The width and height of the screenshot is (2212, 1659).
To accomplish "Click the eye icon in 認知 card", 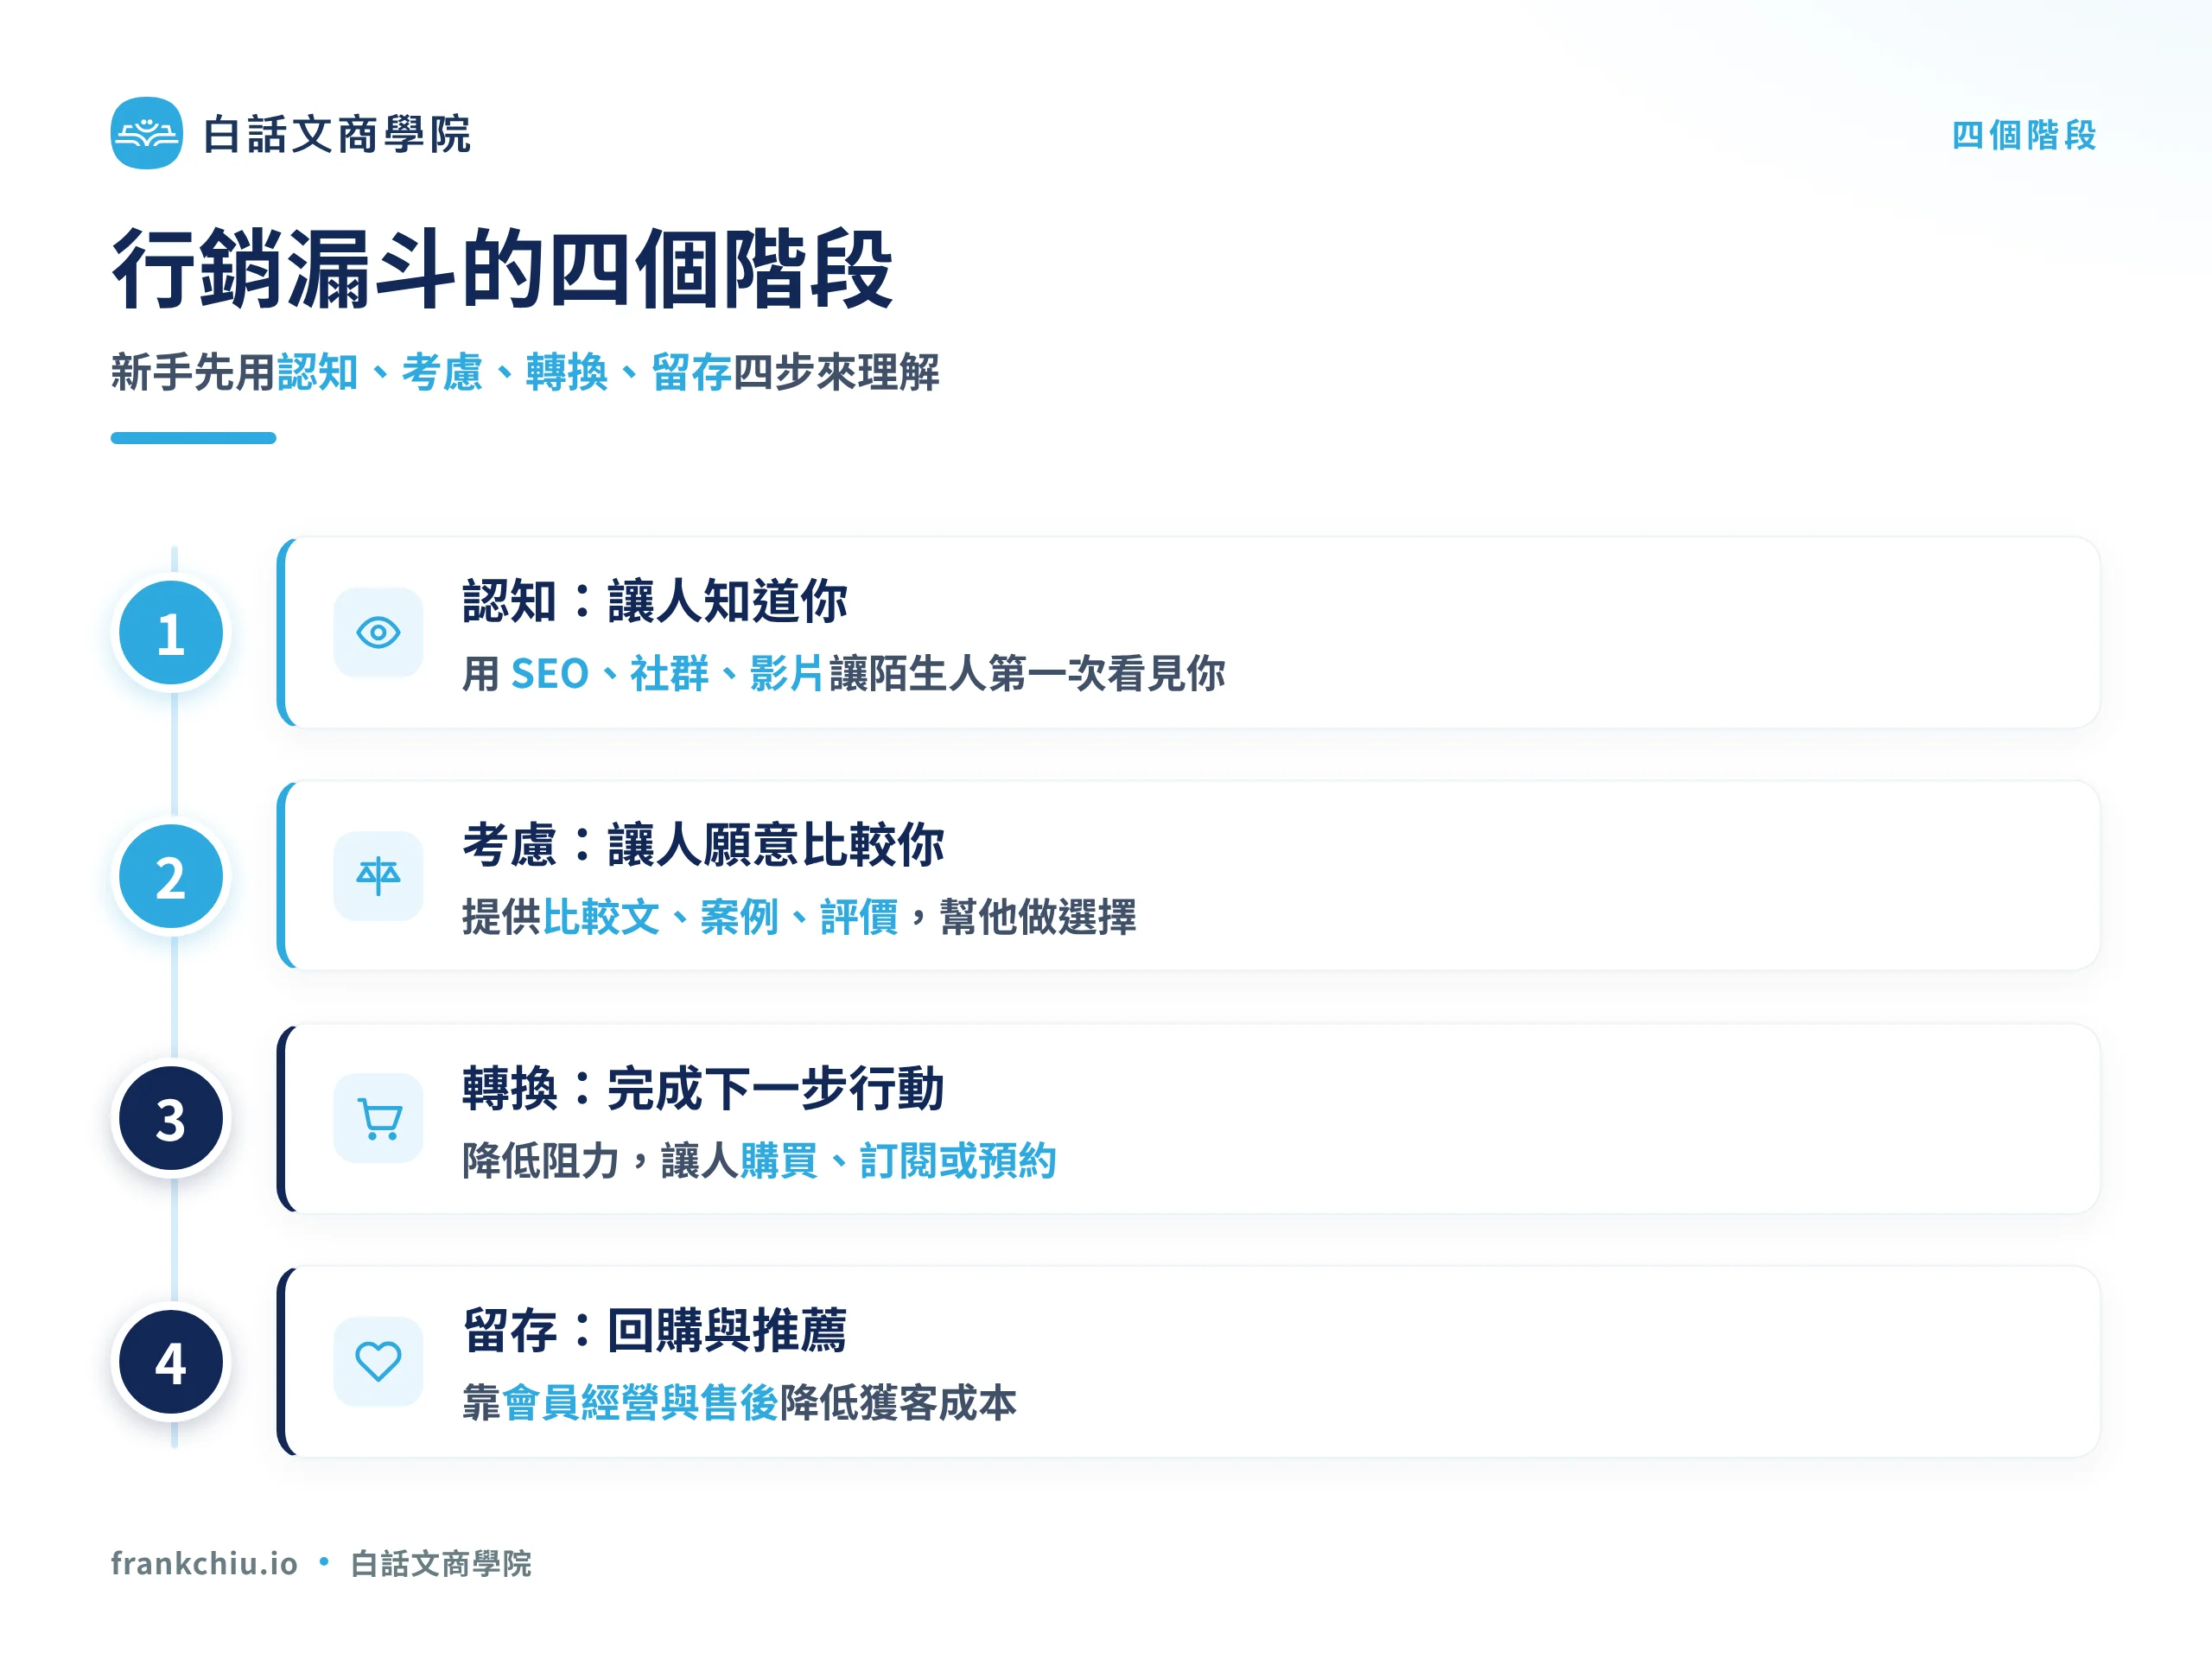I will pyautogui.click(x=378, y=632).
